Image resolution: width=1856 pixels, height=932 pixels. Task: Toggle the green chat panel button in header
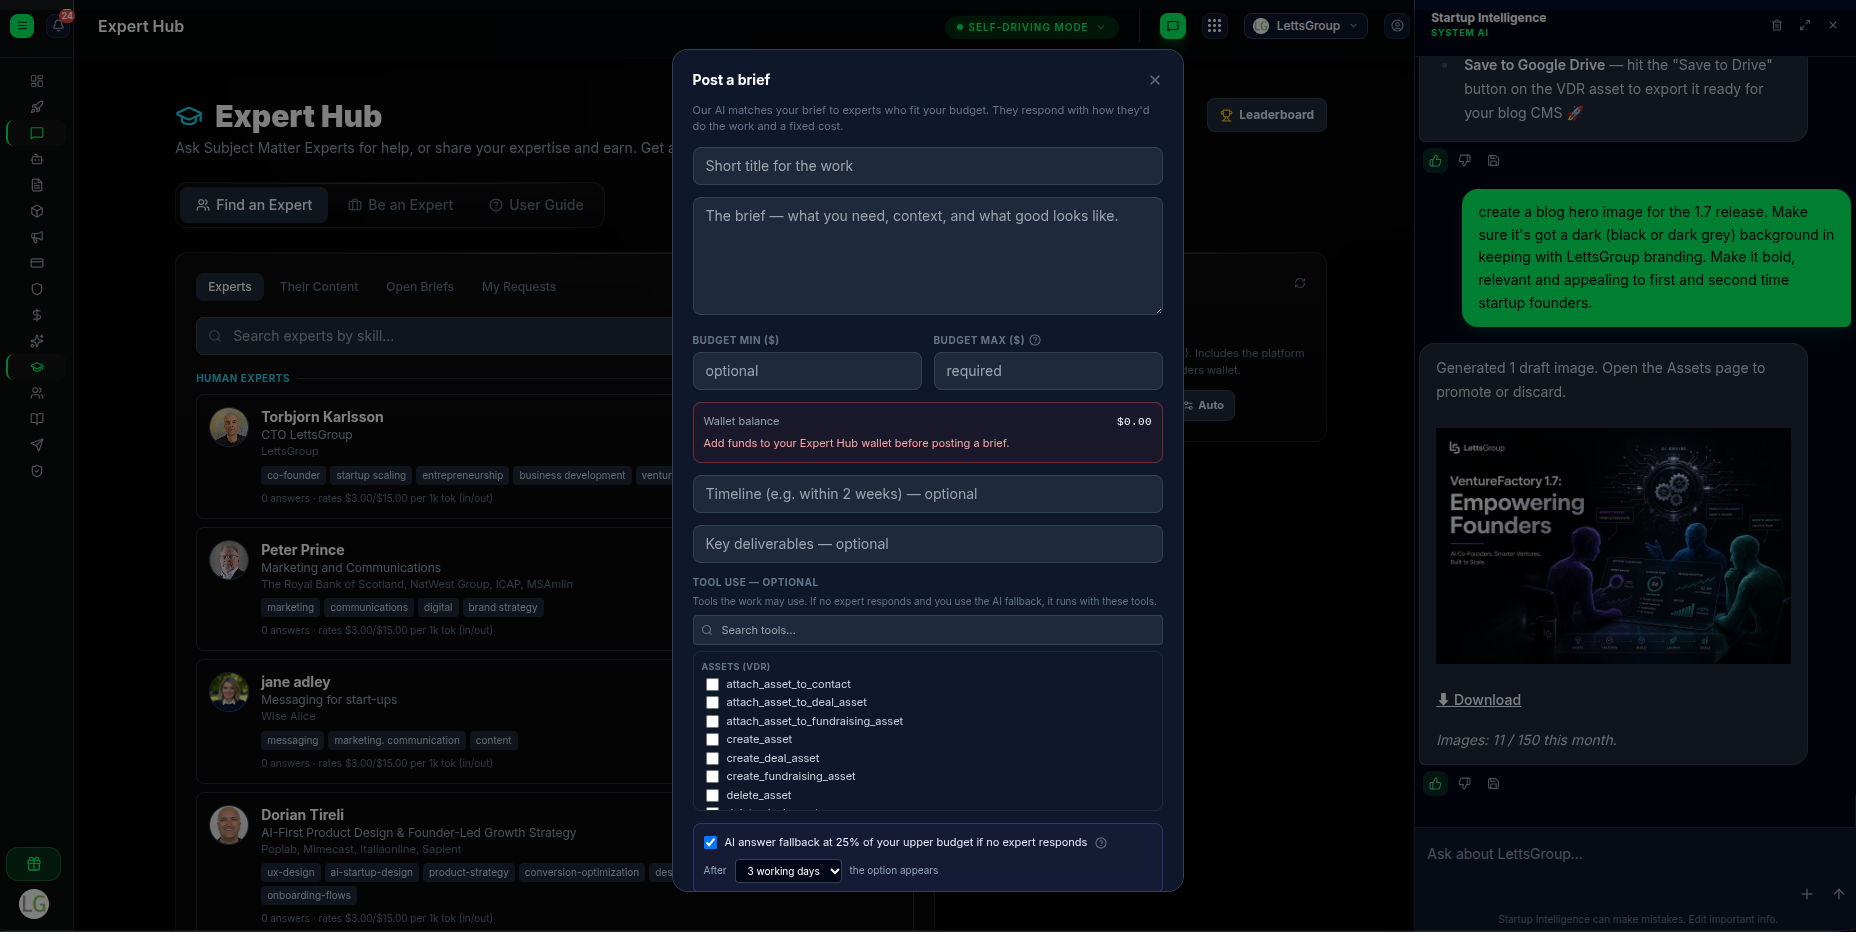pos(1173,26)
